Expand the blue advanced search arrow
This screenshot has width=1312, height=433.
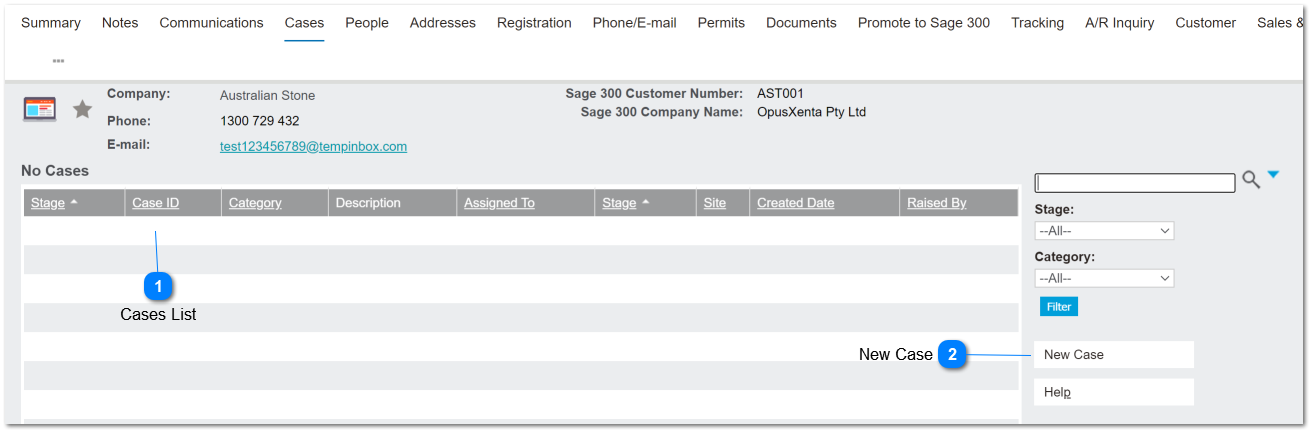(1273, 175)
